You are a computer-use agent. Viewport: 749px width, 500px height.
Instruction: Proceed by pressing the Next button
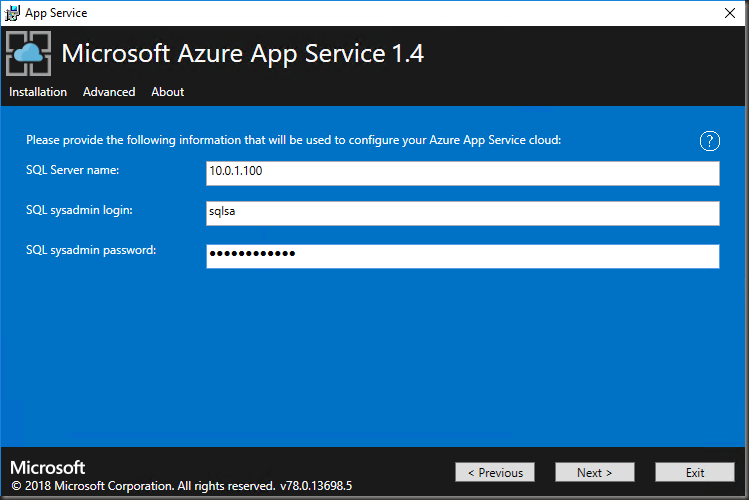[x=595, y=473]
